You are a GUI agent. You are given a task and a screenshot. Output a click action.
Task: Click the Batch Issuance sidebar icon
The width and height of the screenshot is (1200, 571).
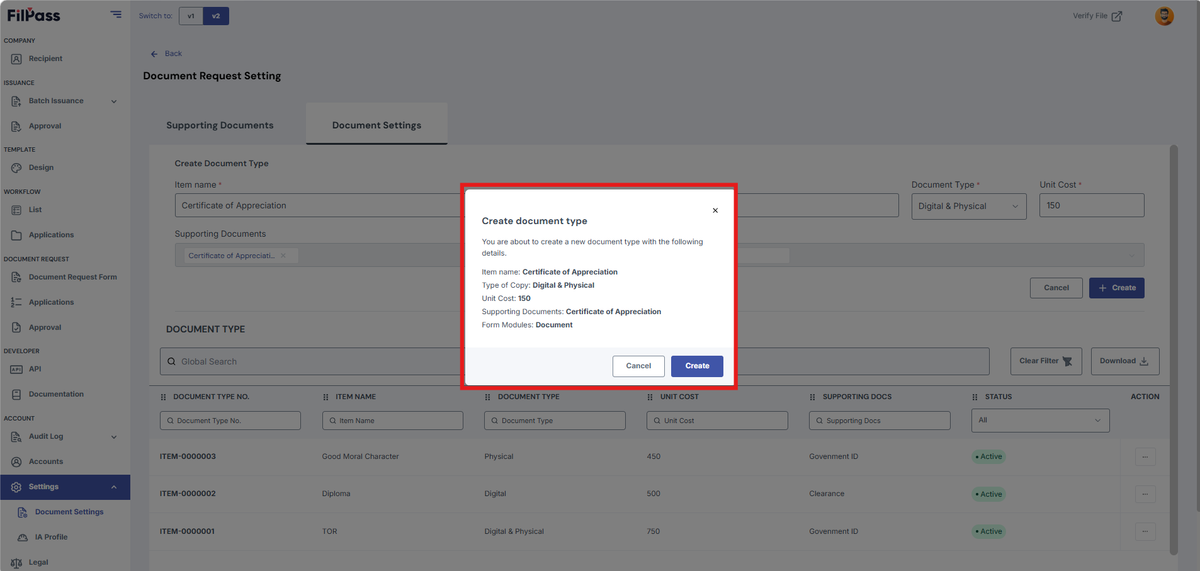[x=17, y=101]
